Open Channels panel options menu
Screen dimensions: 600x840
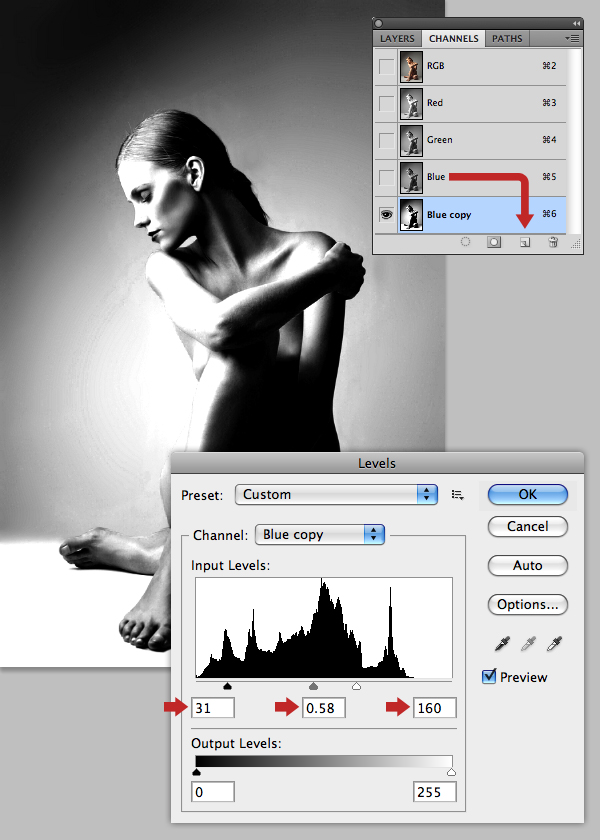[x=572, y=39]
